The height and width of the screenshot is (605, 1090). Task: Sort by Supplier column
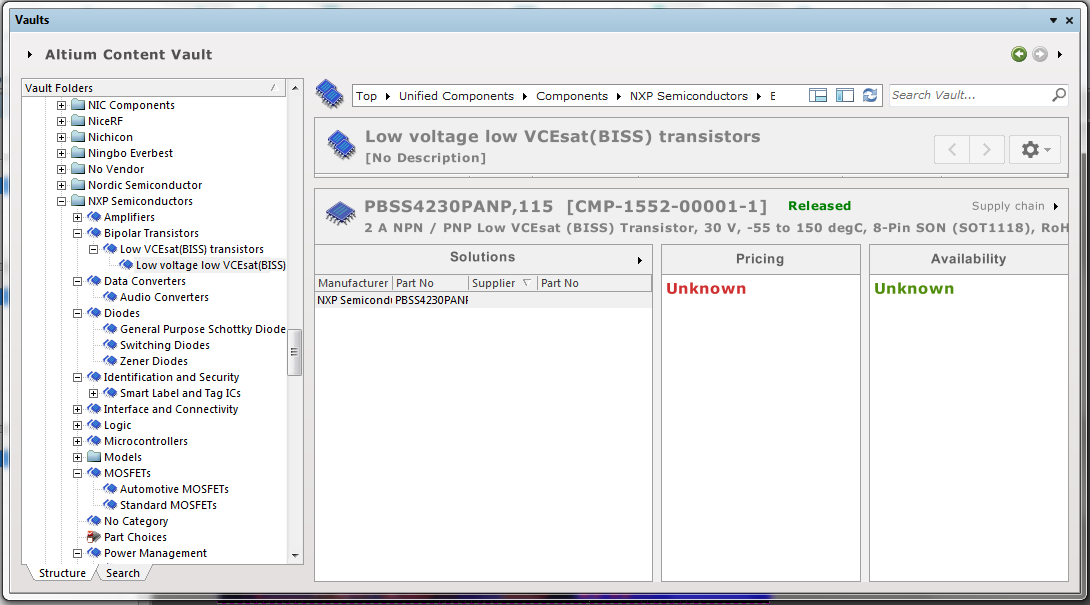(x=503, y=283)
